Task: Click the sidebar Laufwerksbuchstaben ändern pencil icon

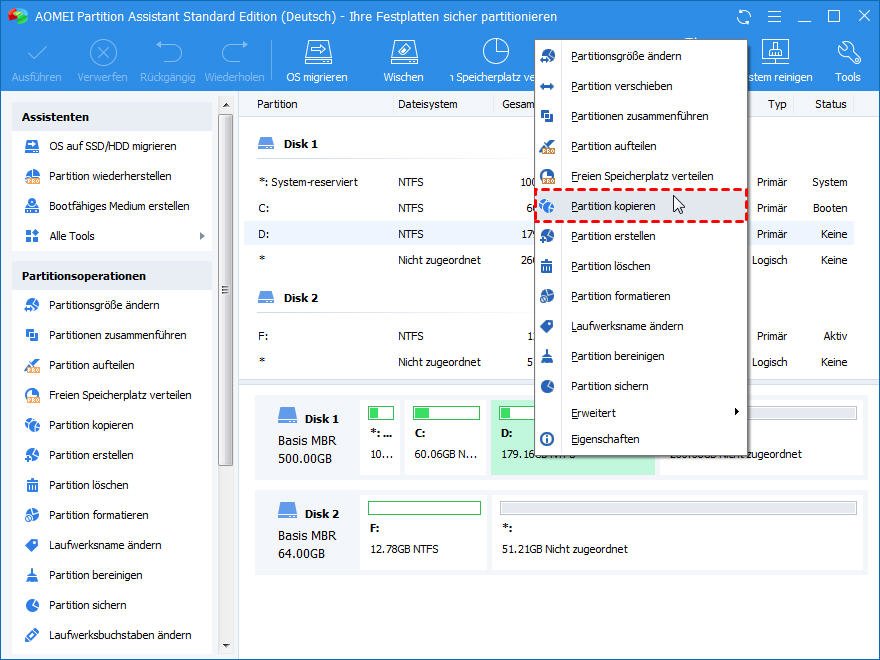Action: pyautogui.click(x=32, y=635)
